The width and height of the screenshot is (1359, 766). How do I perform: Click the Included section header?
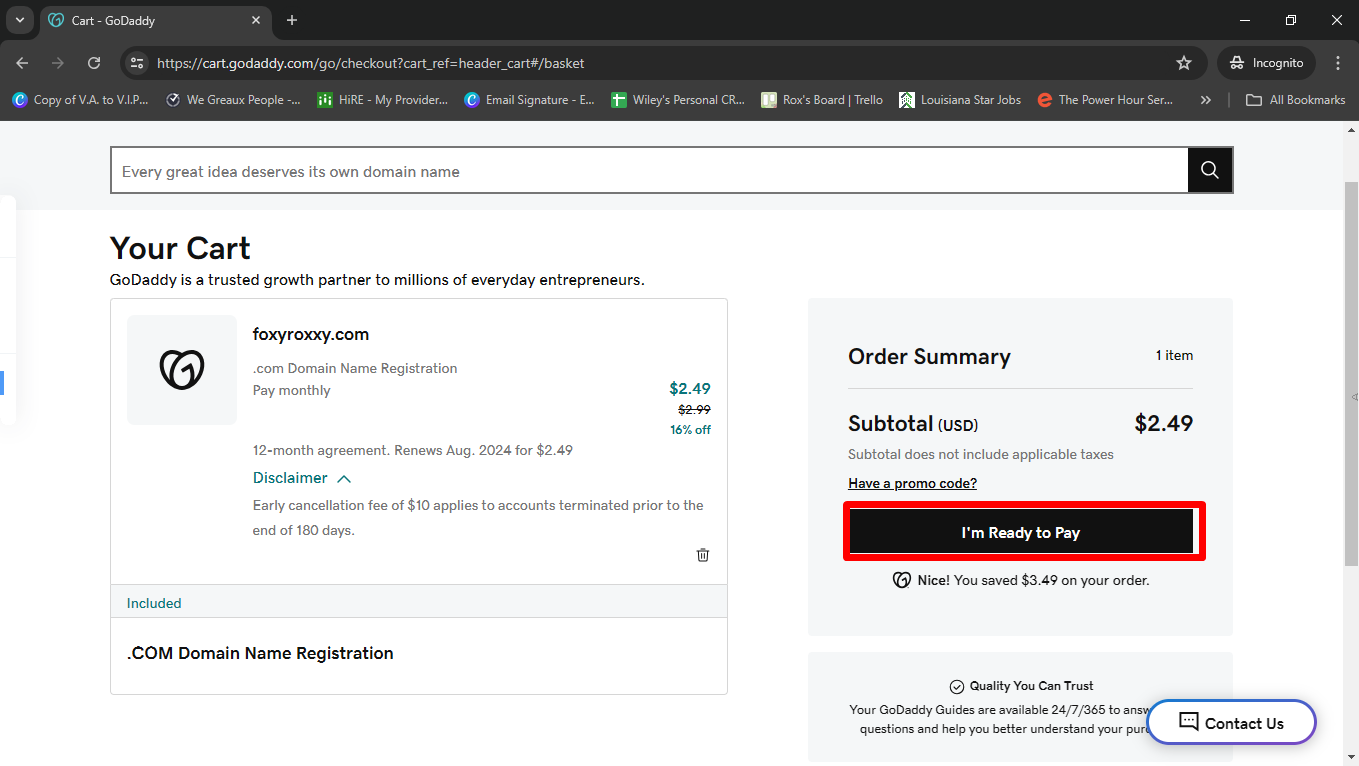point(419,603)
